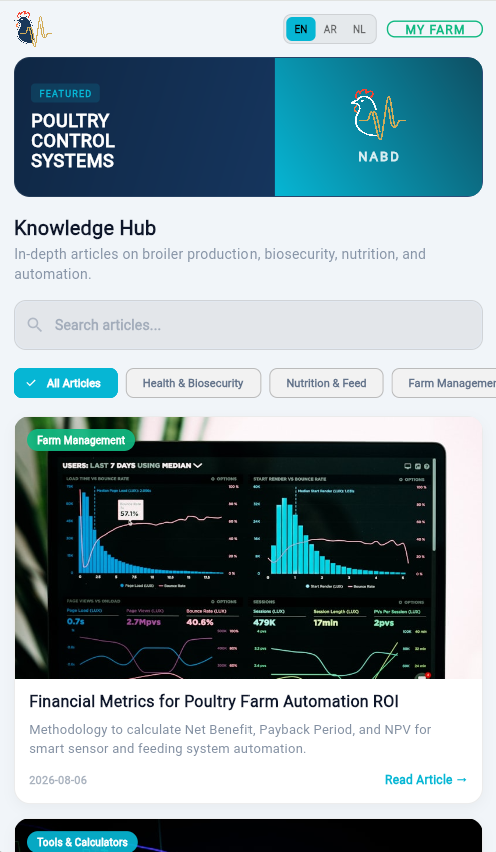This screenshot has height=852, width=496.
Task: Filter by Health & Biosecurity
Action: 193,383
